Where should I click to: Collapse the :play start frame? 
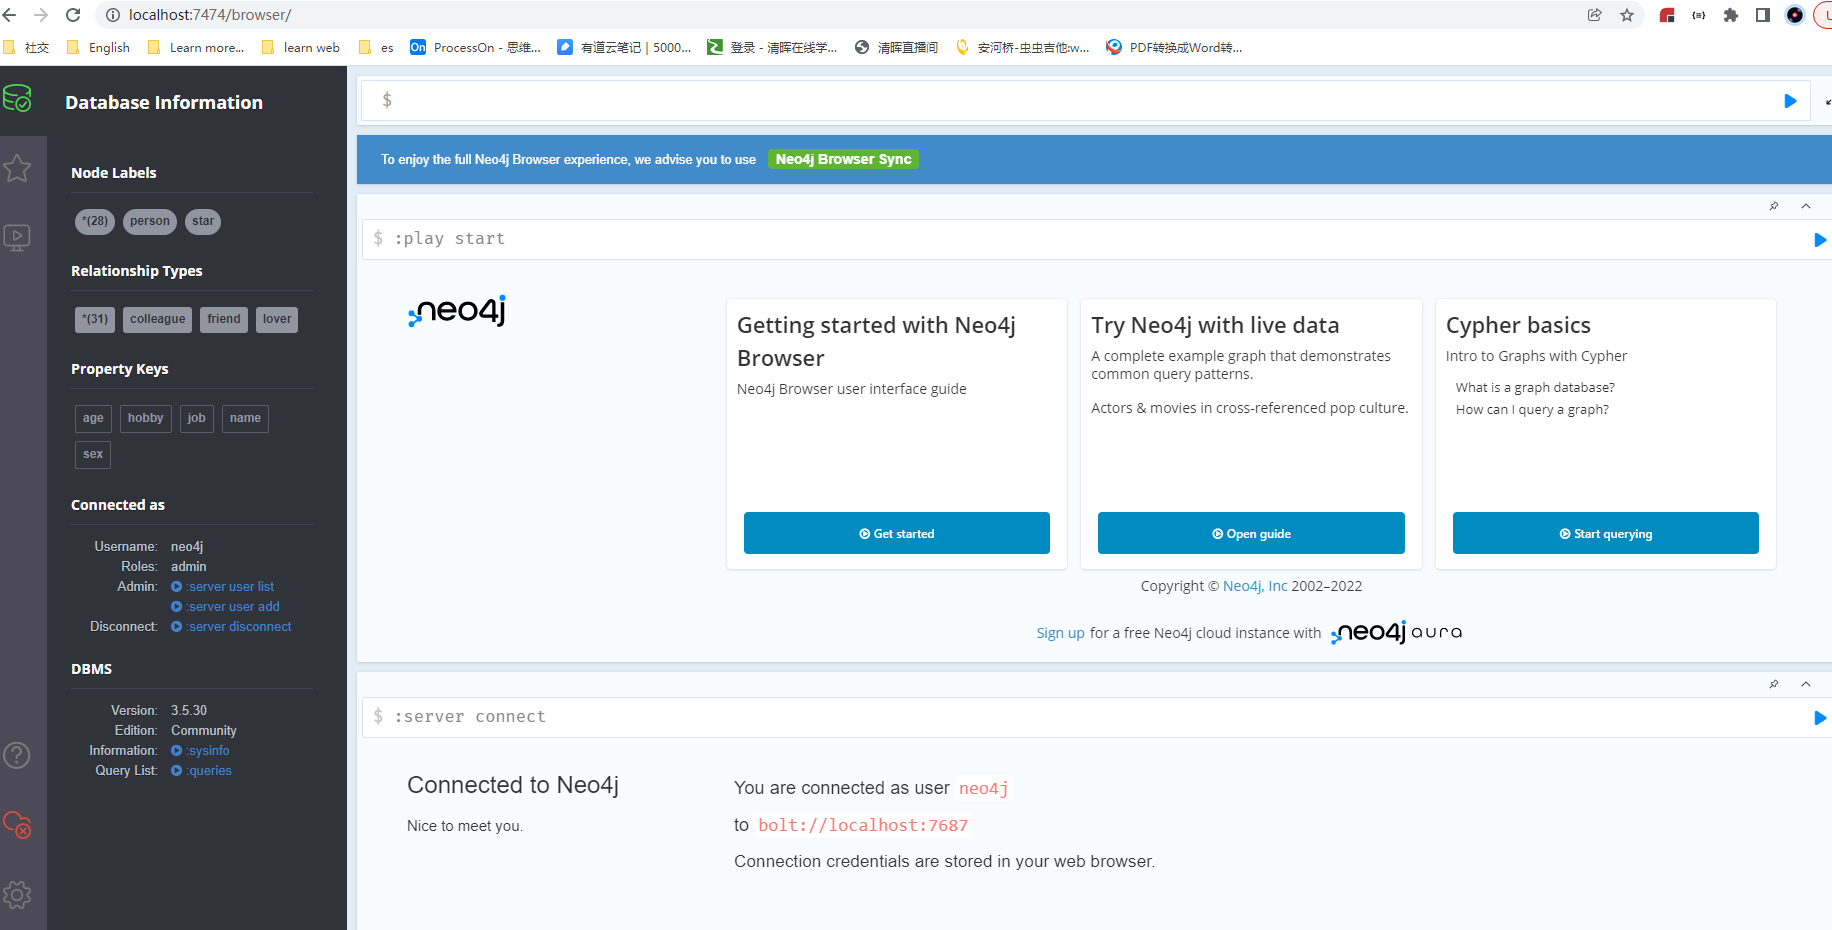1806,206
